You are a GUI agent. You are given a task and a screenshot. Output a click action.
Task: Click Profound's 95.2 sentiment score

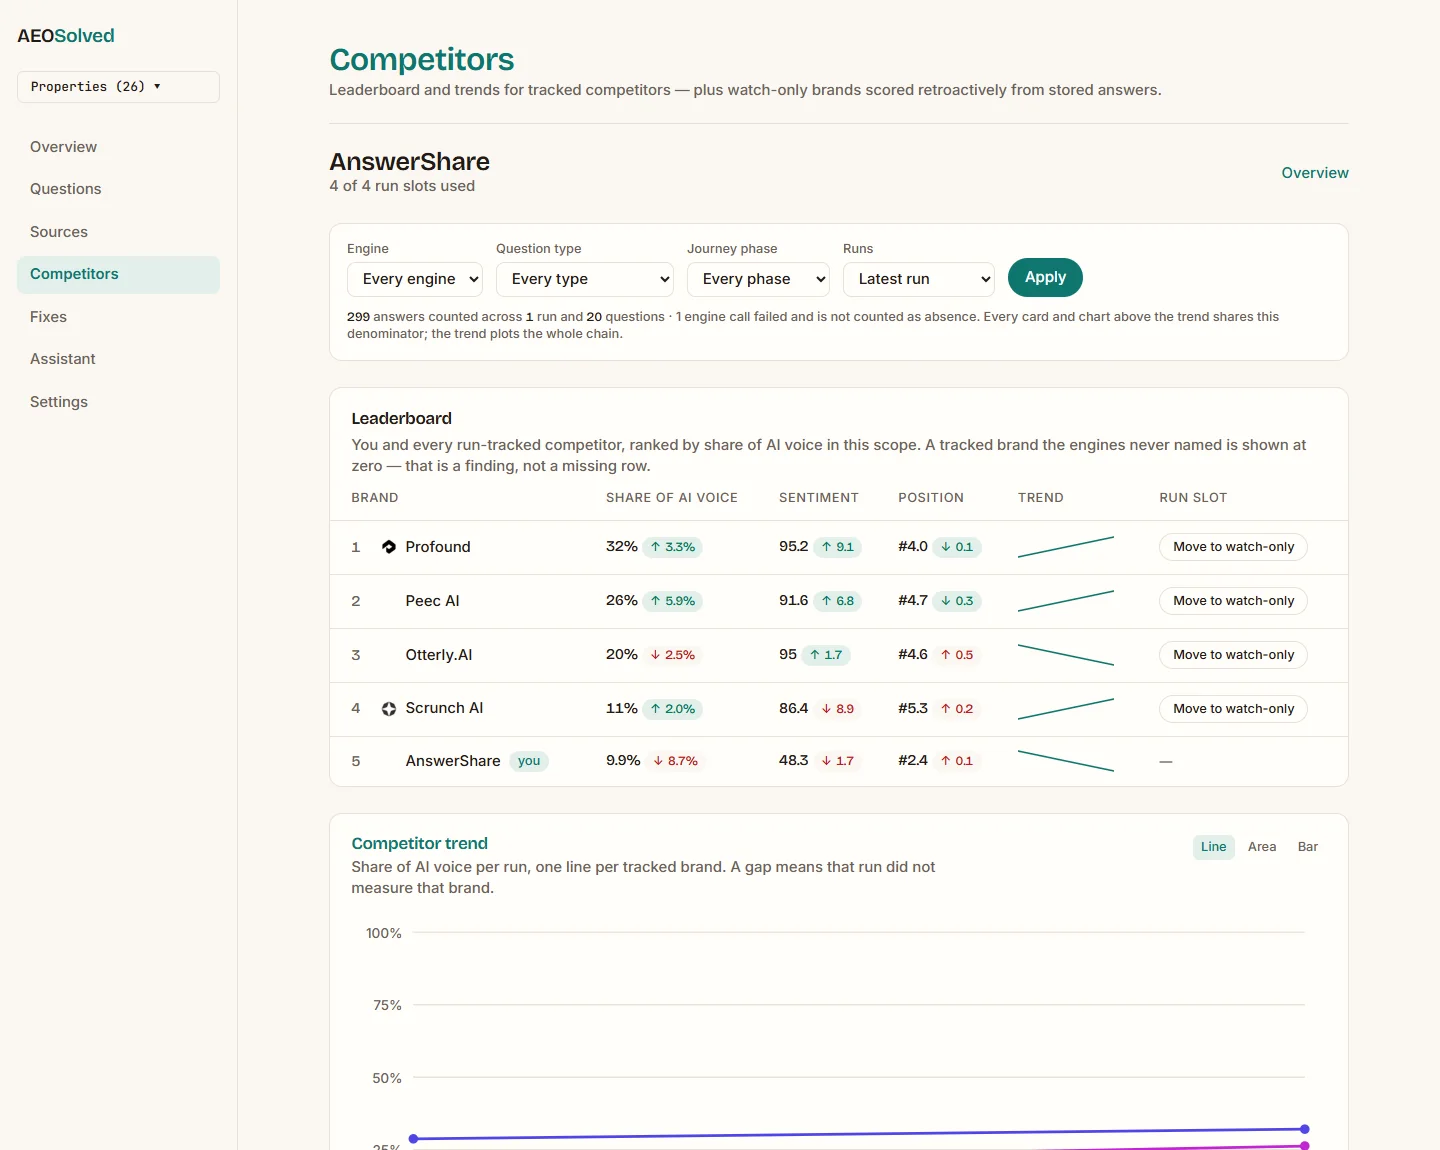(x=794, y=546)
